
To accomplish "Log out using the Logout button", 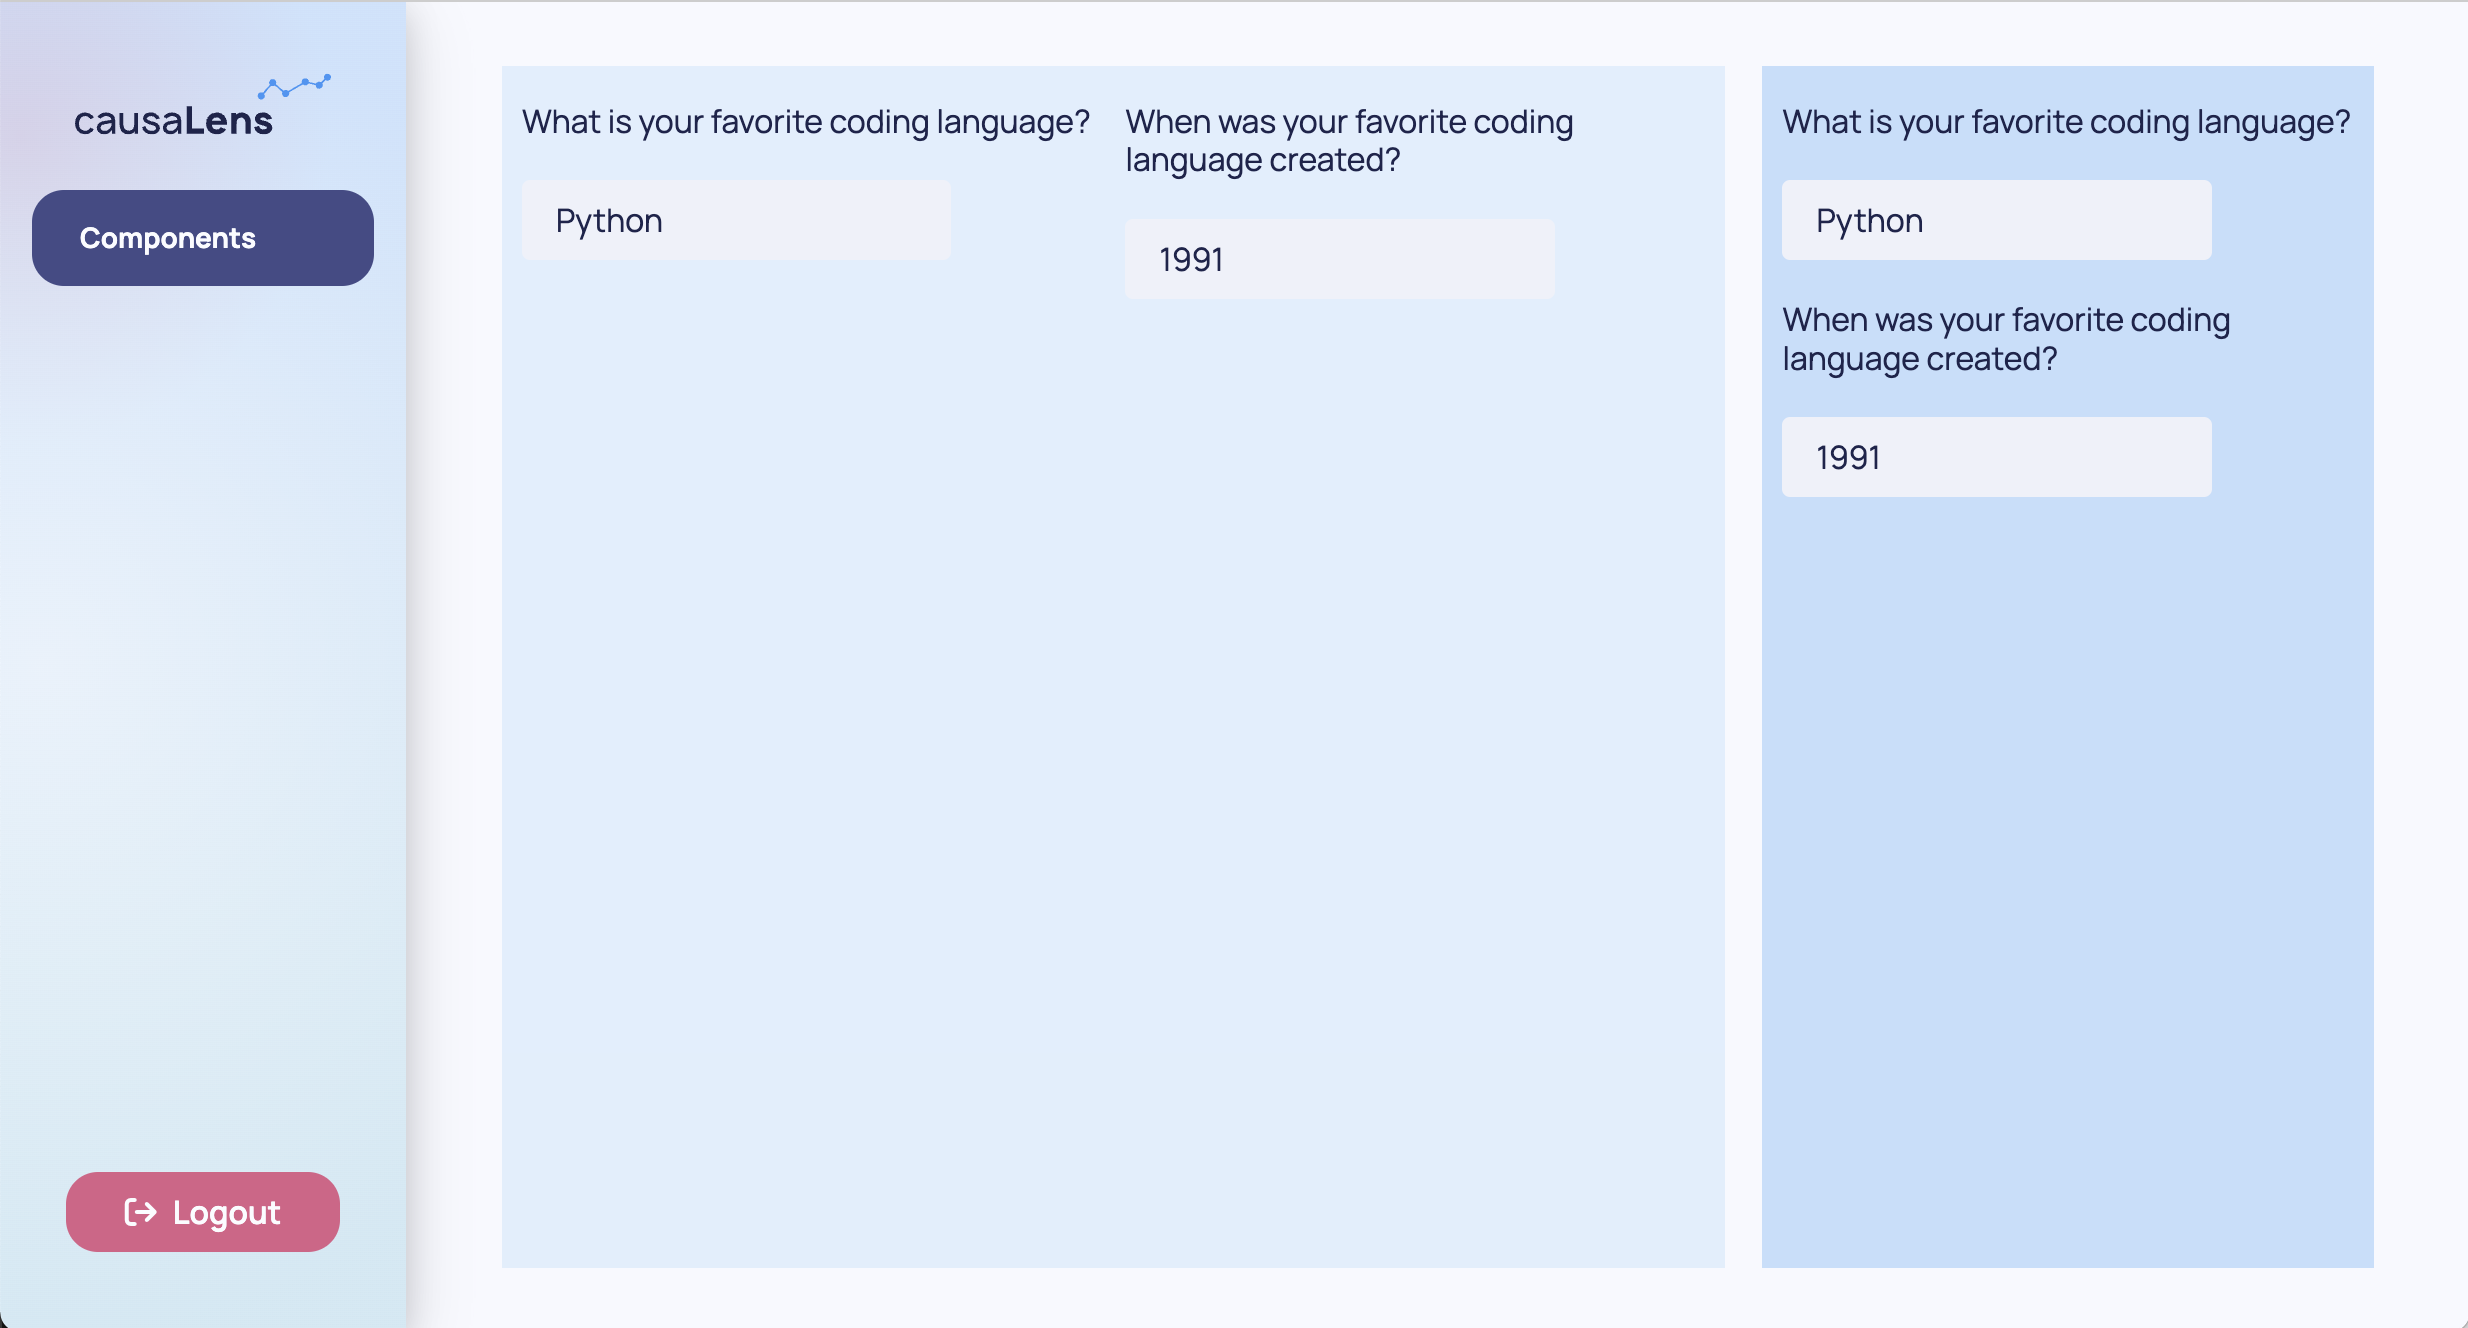I will coord(203,1212).
